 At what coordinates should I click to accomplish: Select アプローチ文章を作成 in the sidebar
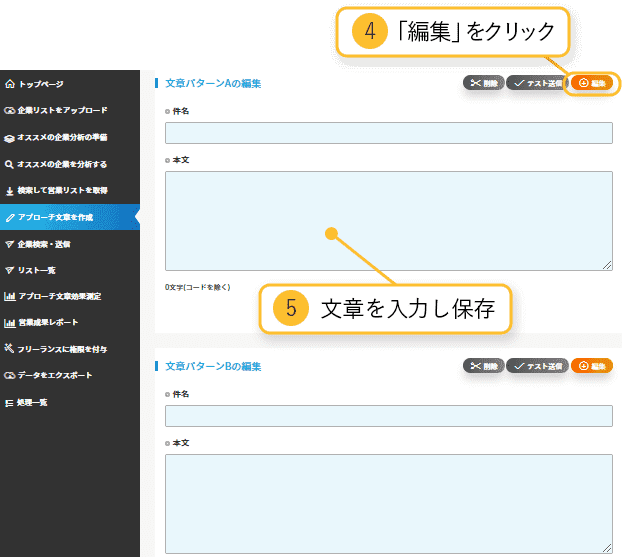[x=70, y=217]
